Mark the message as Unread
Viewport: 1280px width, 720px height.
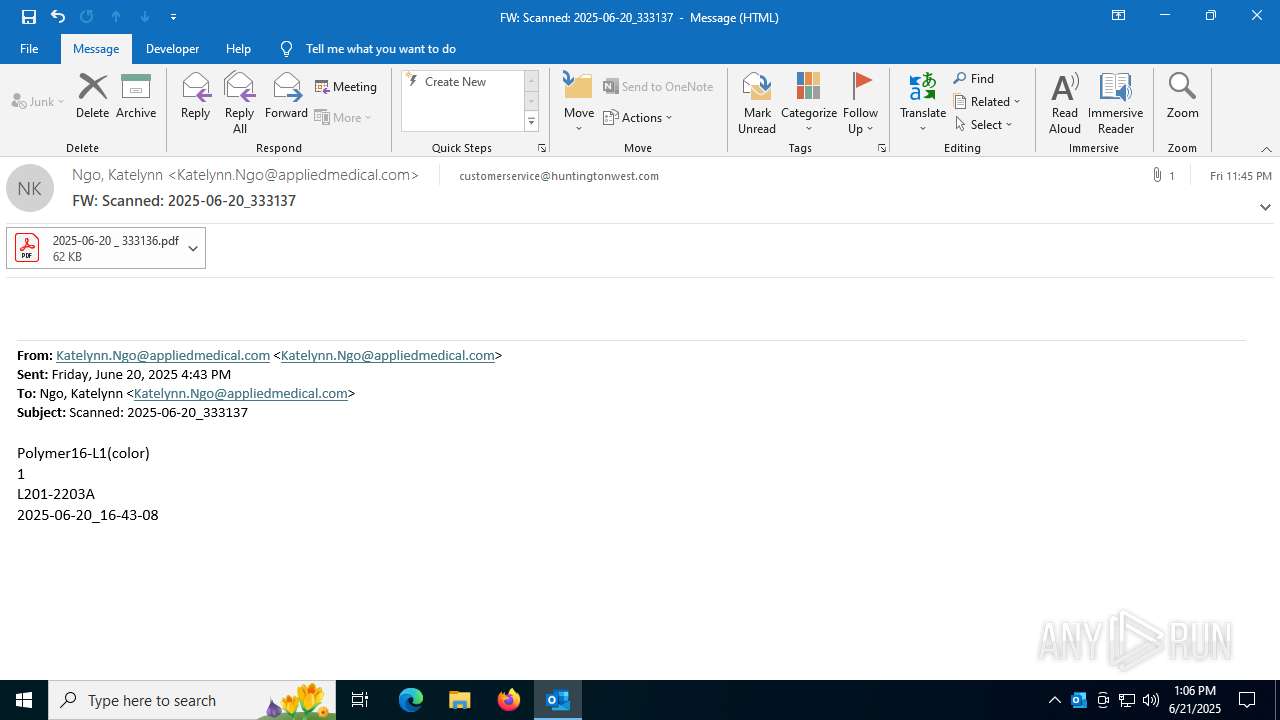click(x=757, y=102)
